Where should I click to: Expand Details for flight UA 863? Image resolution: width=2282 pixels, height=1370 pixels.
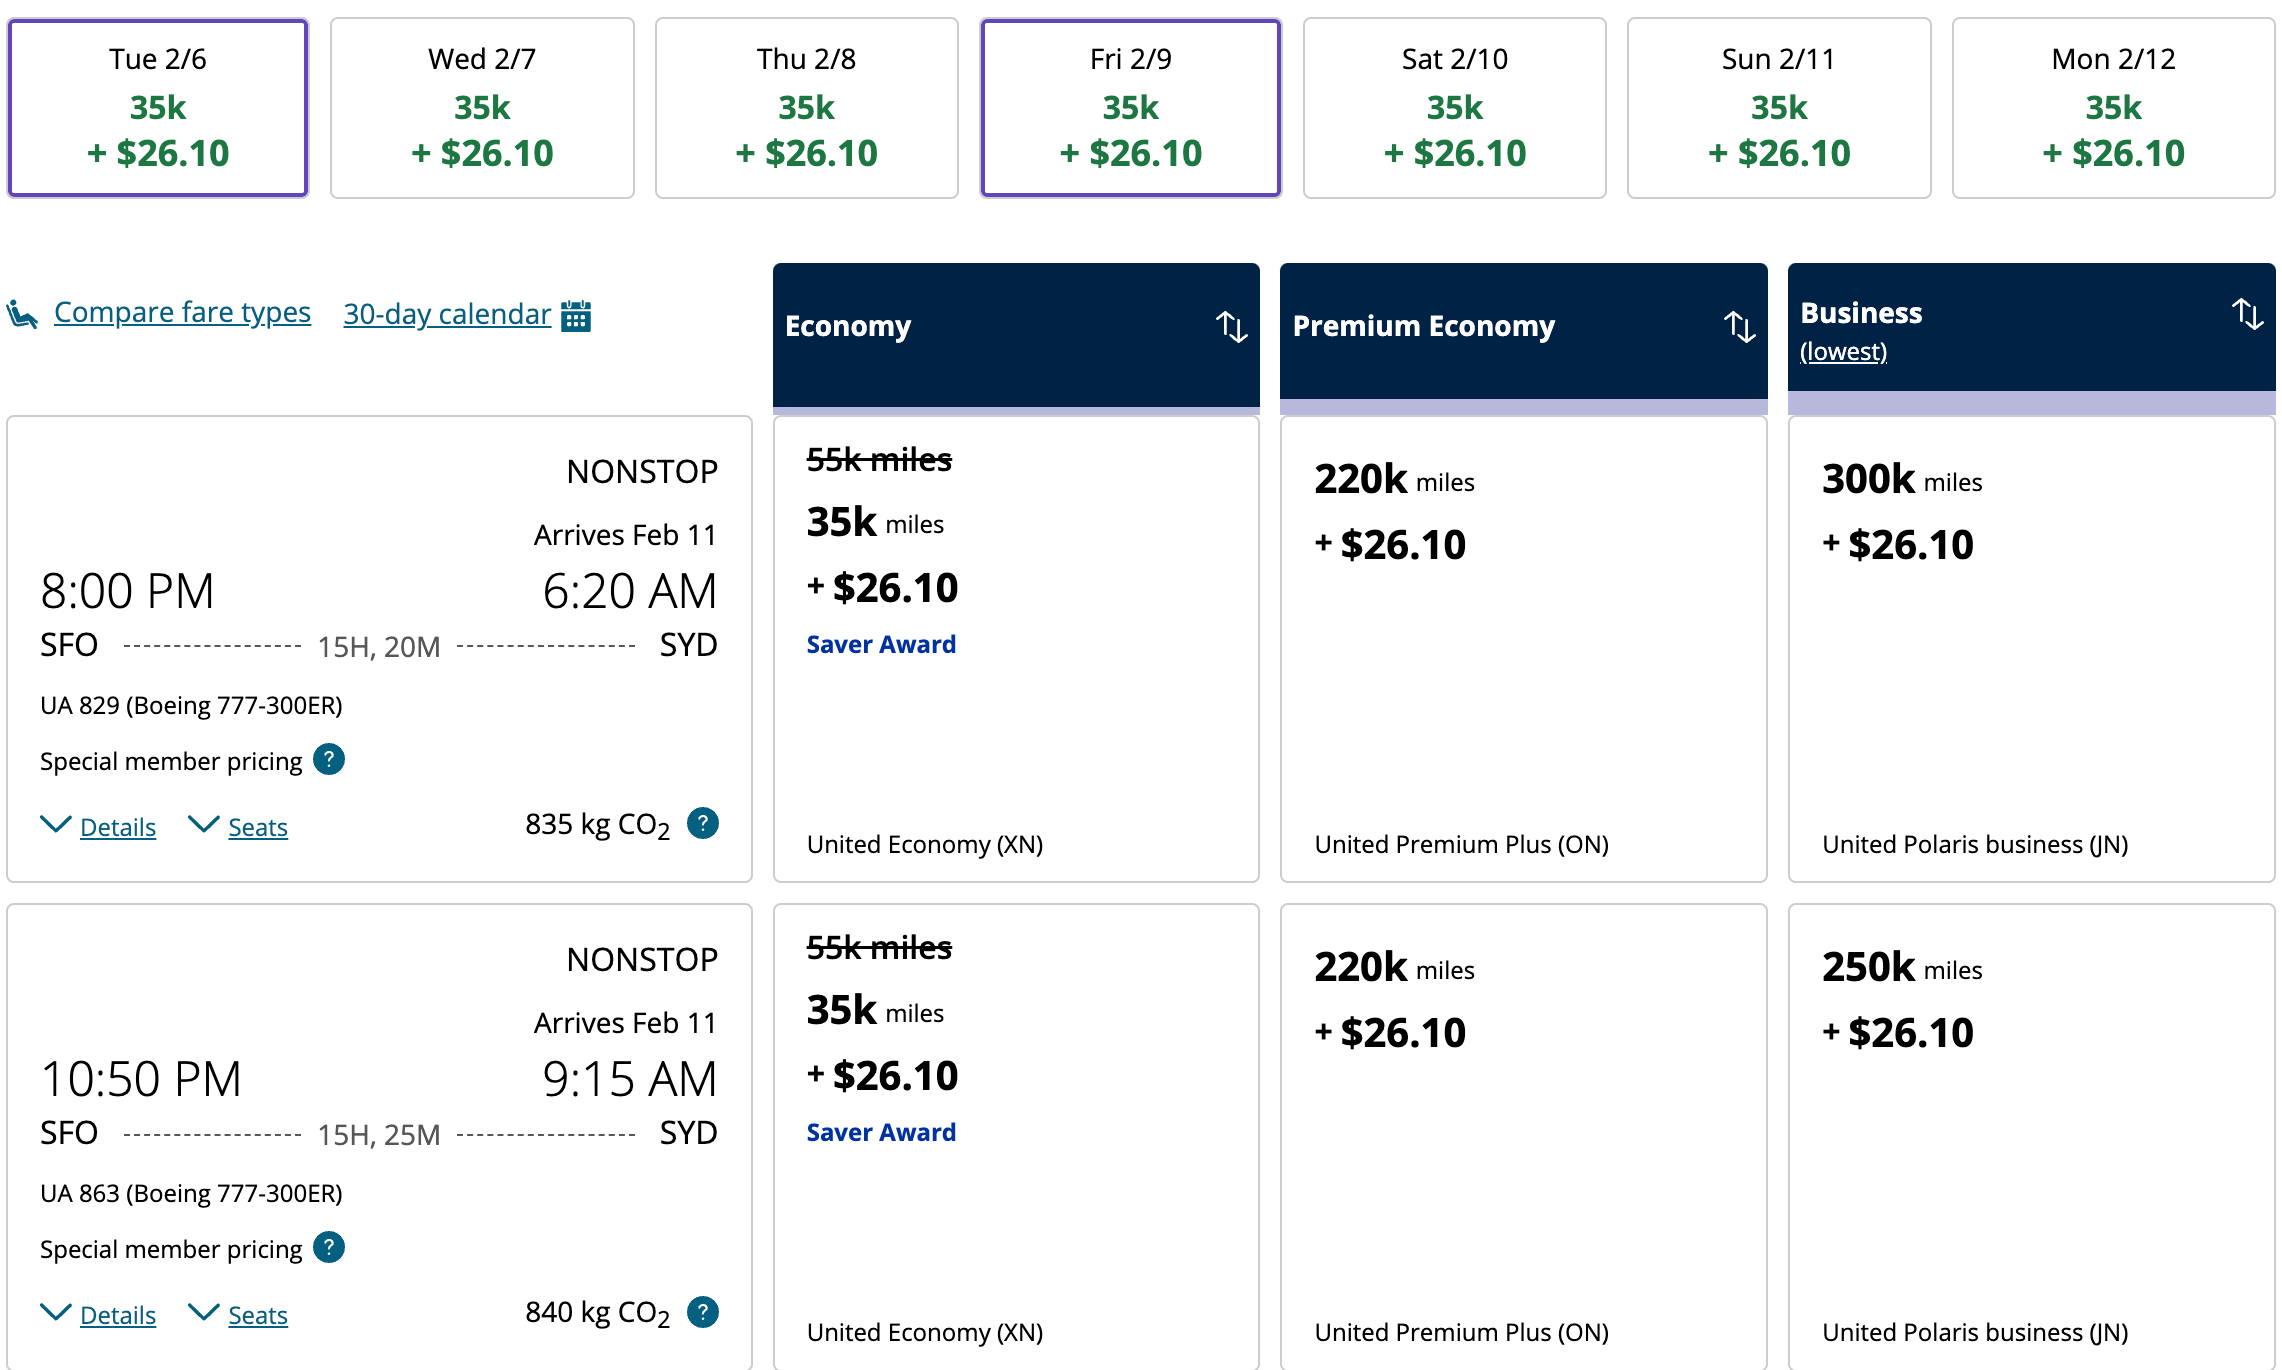coord(117,1315)
